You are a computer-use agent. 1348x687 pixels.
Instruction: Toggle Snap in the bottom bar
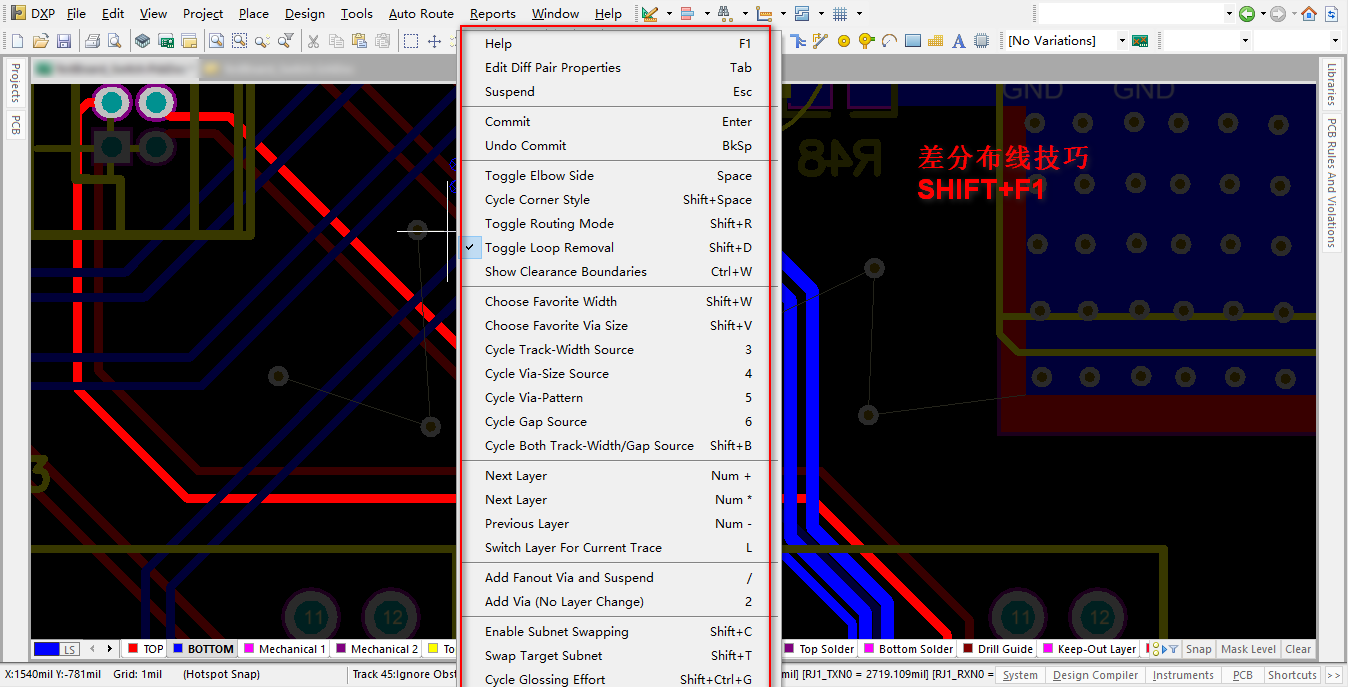(x=1198, y=649)
